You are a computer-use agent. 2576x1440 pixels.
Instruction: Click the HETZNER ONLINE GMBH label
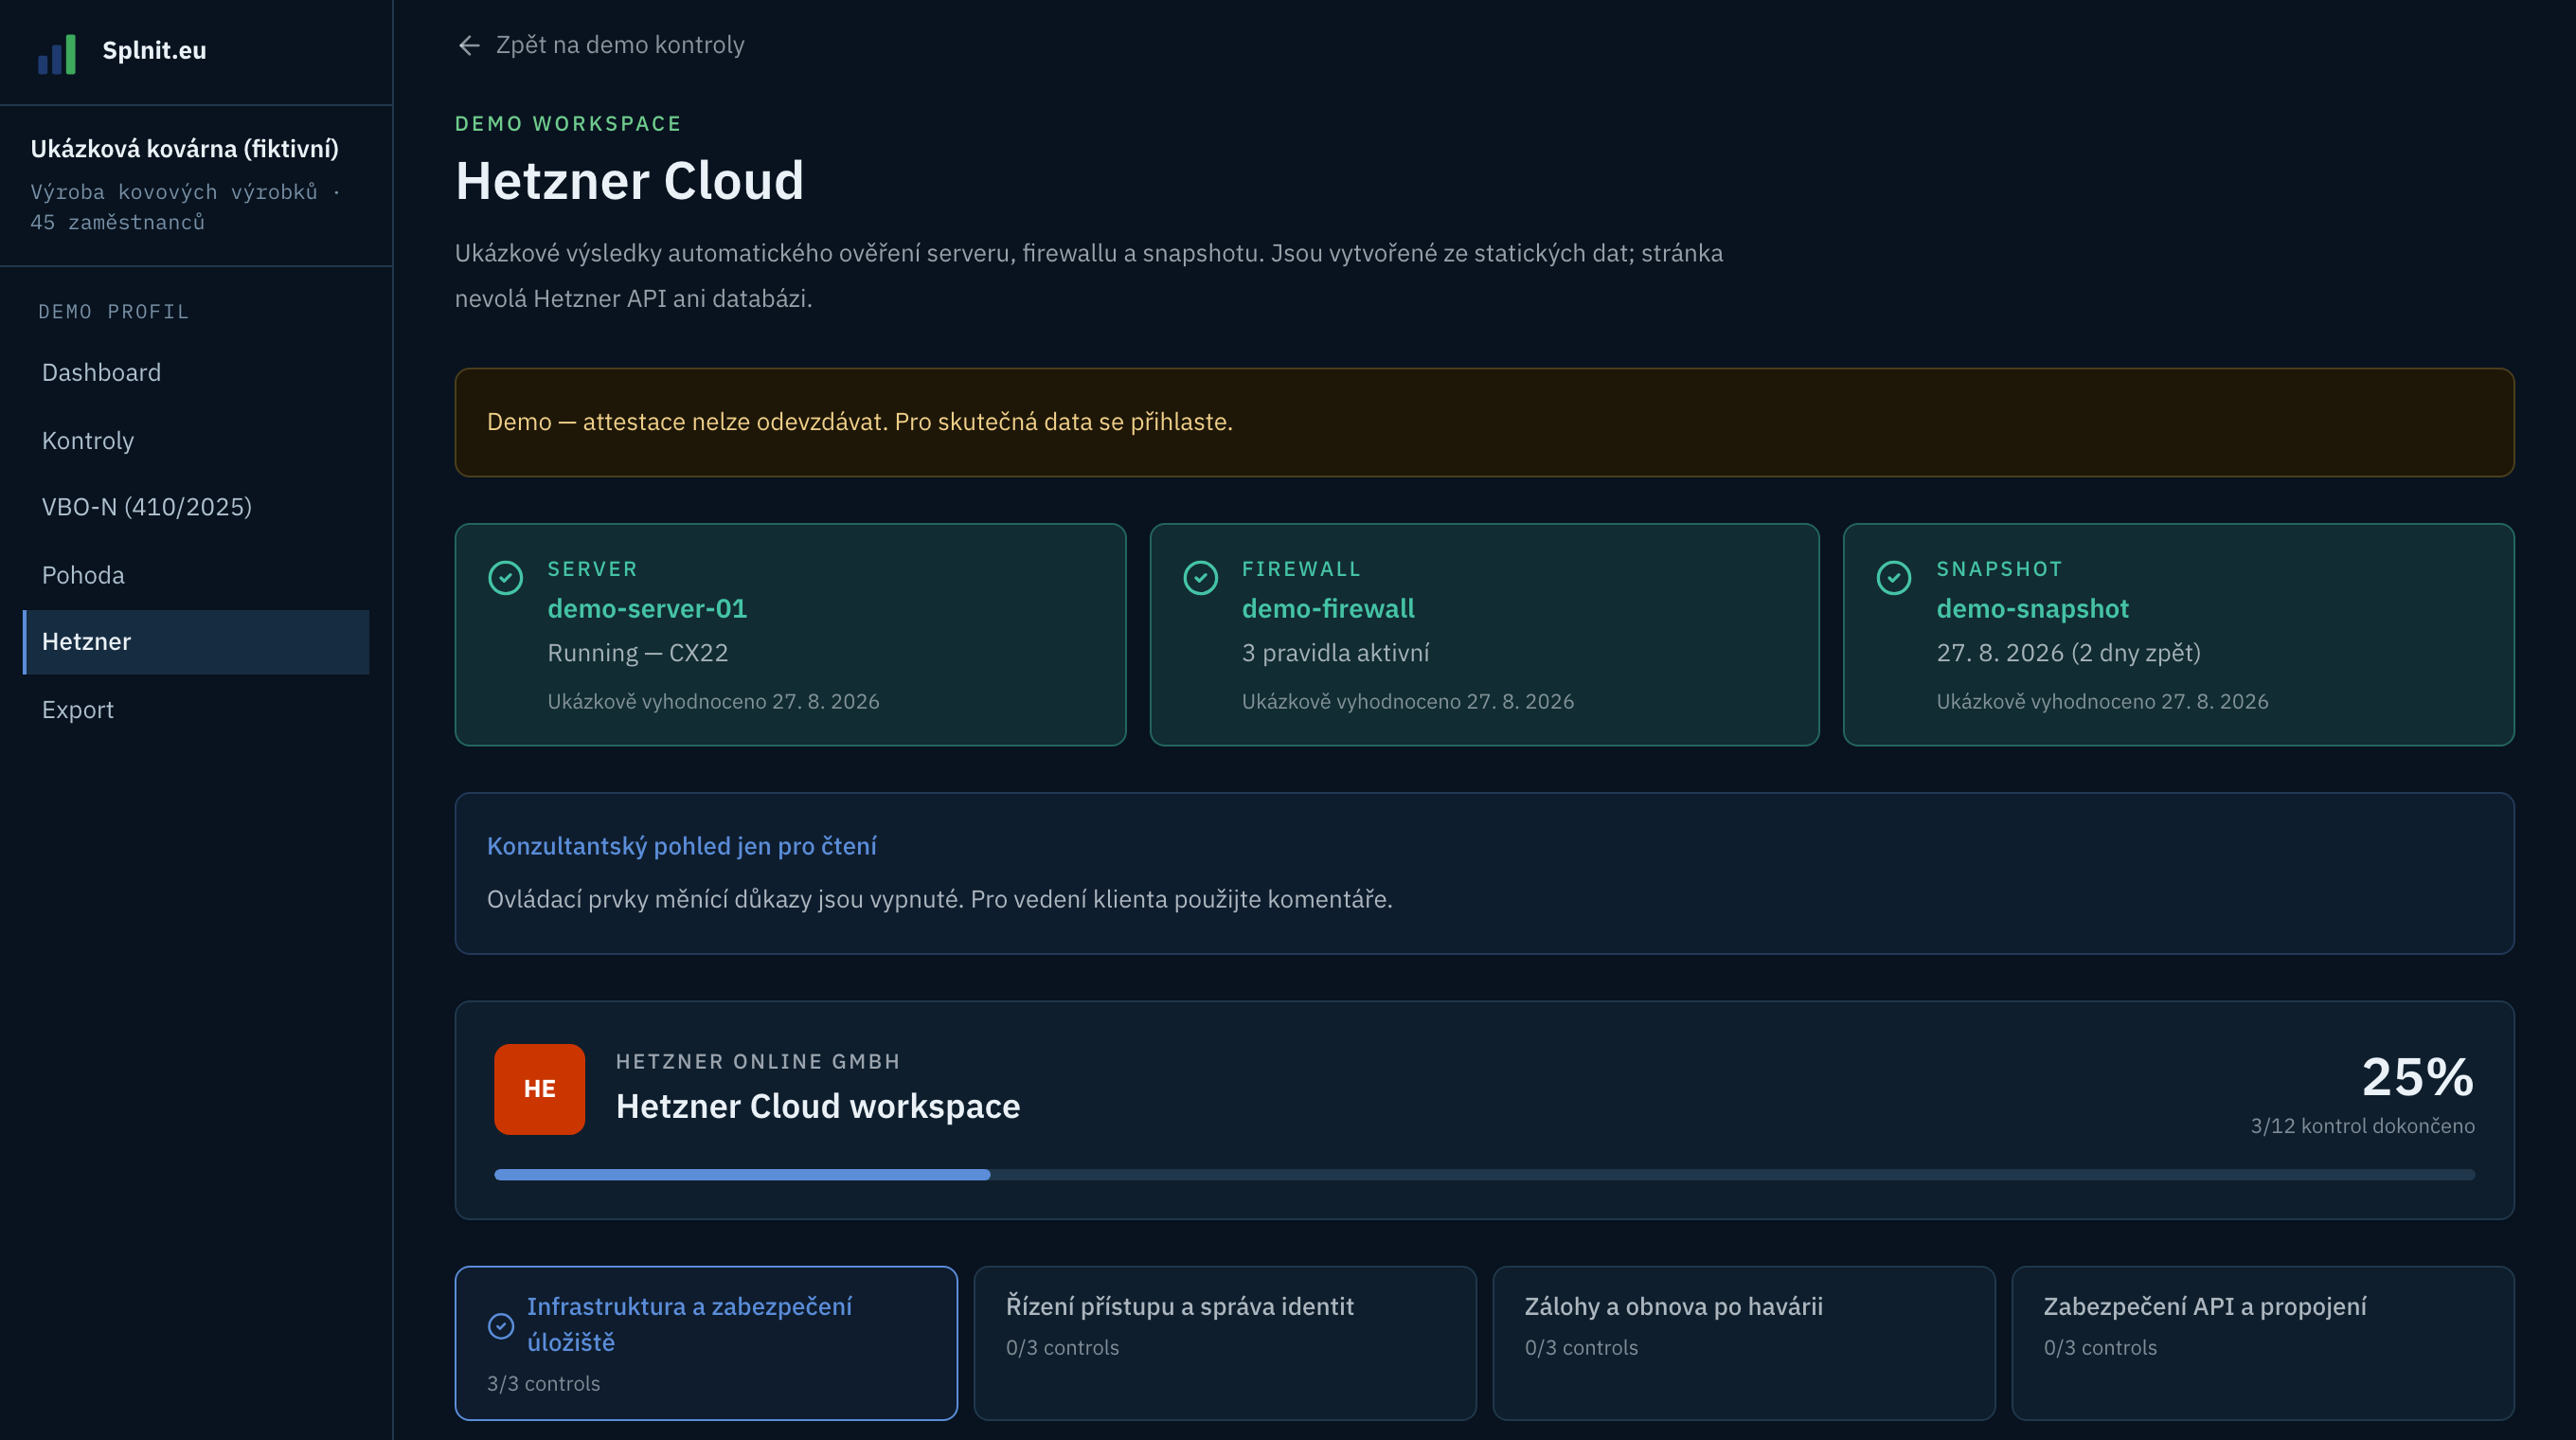tap(758, 1062)
